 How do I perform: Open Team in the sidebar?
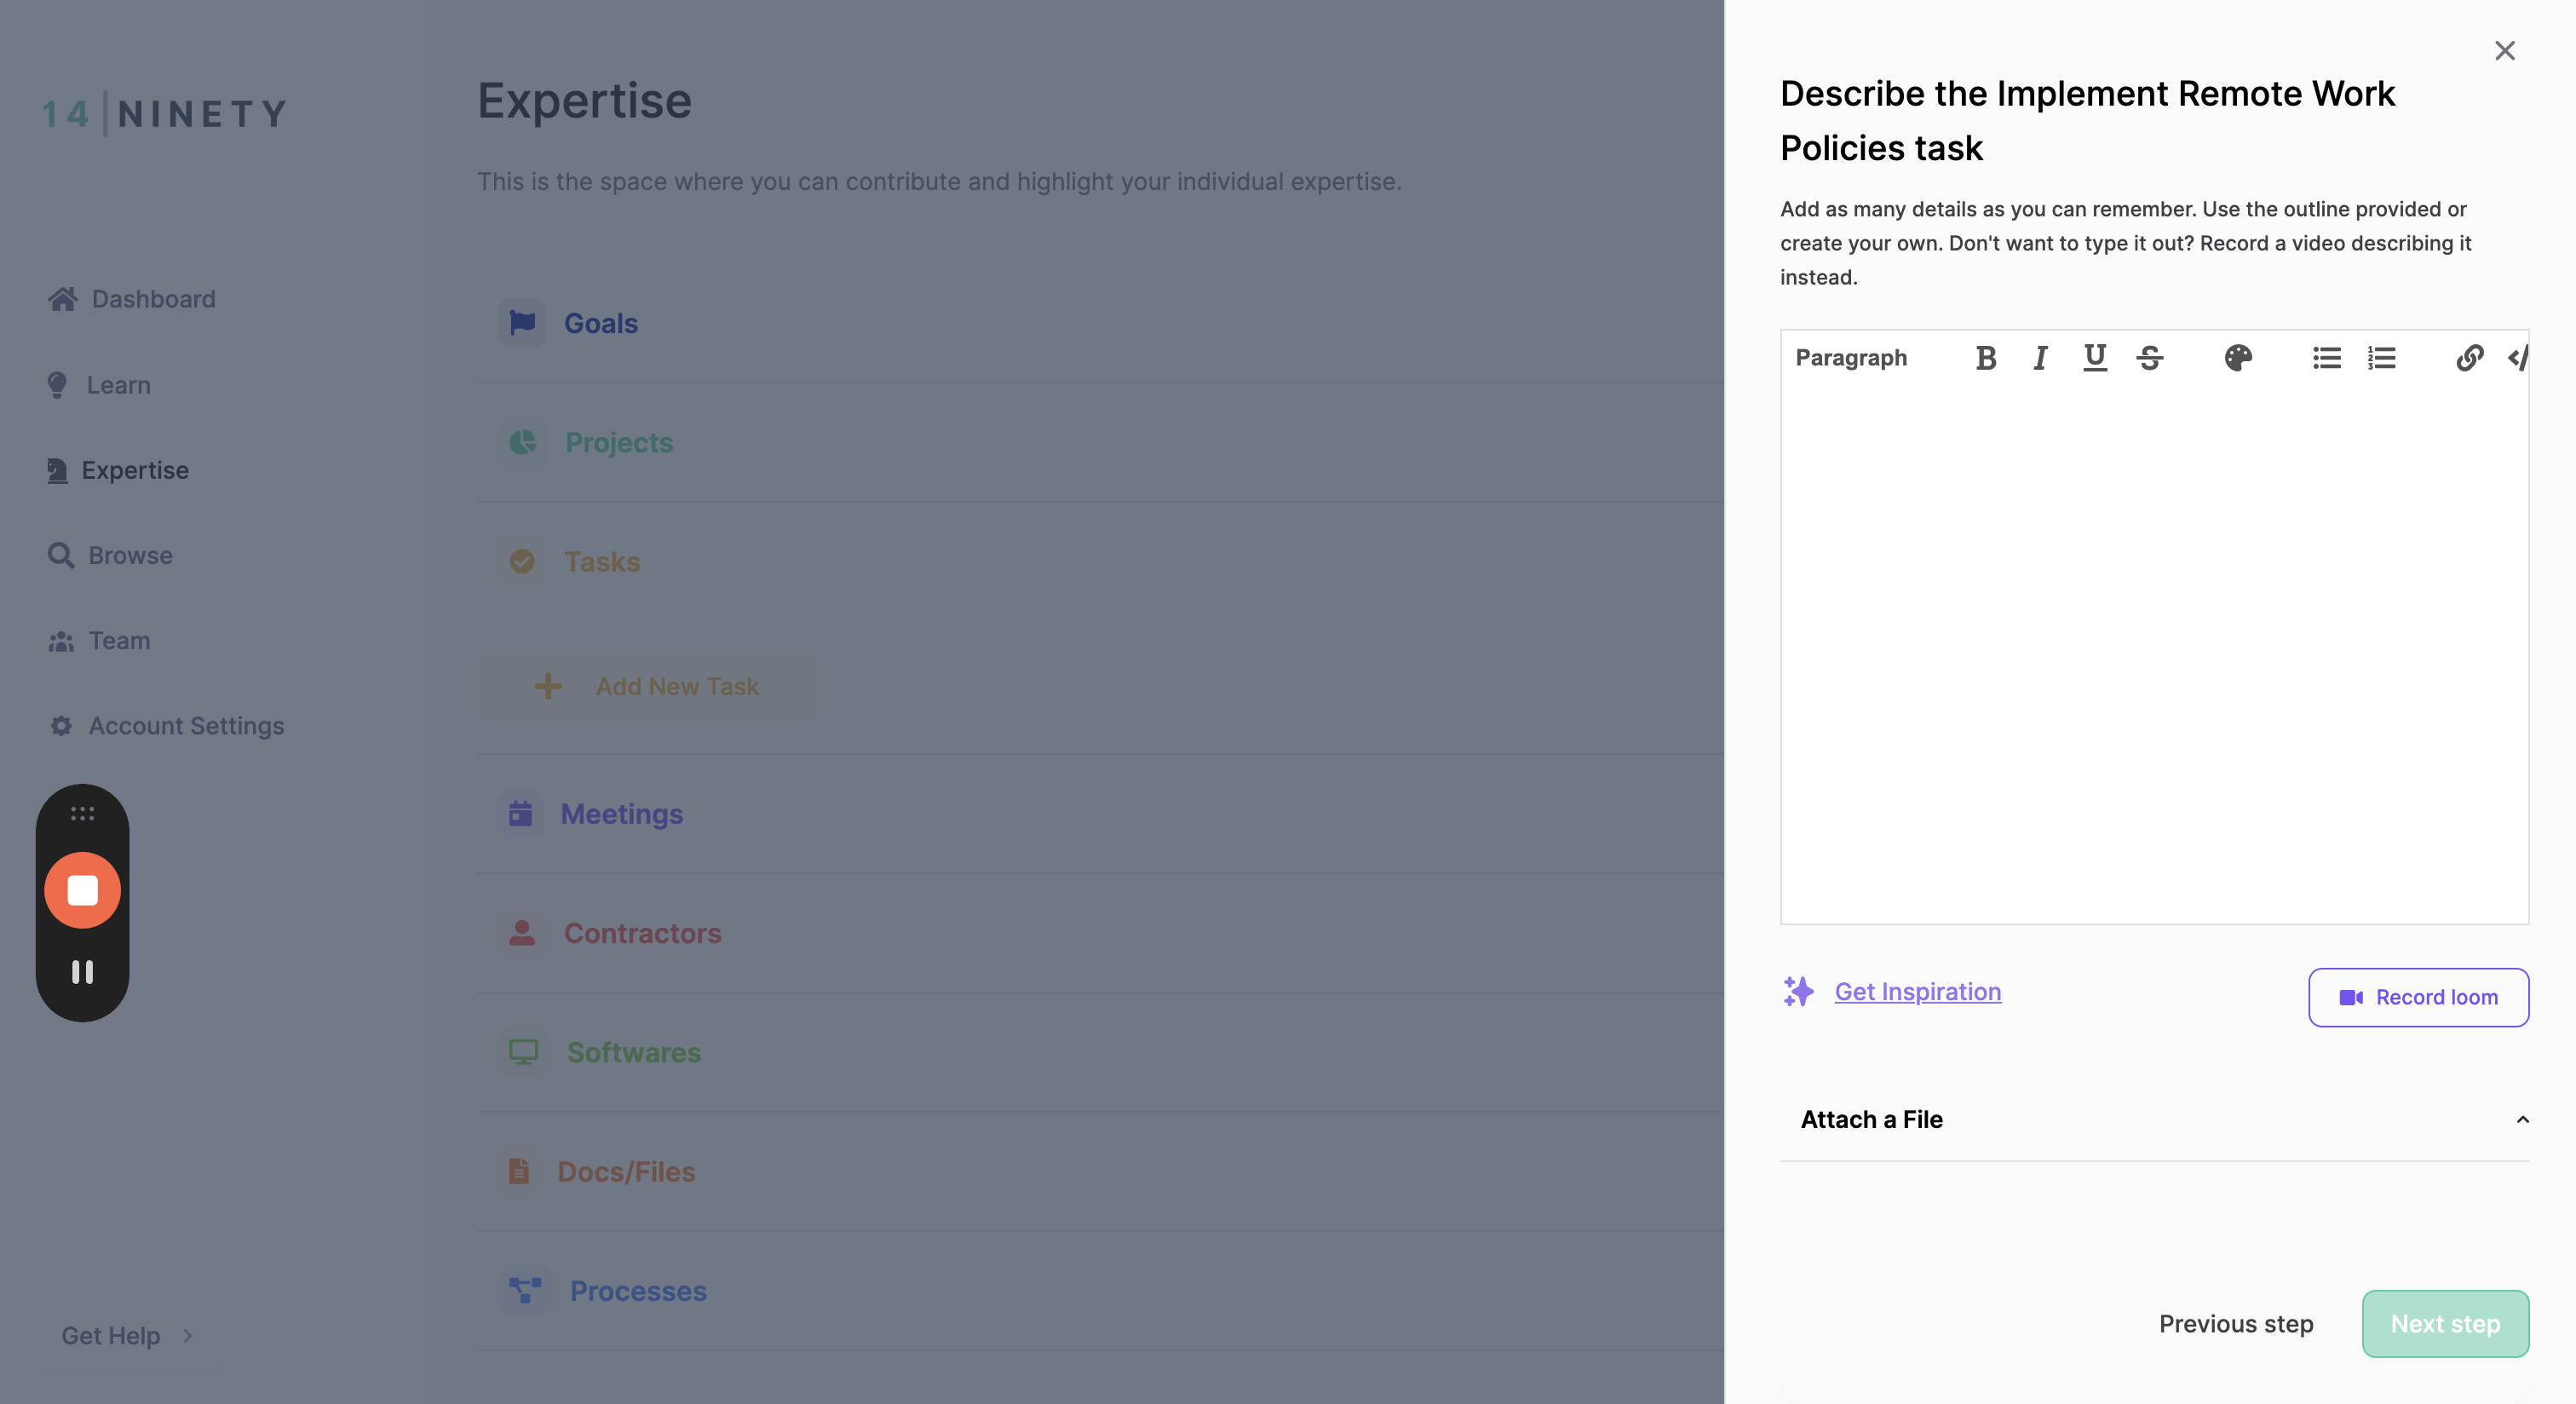[x=99, y=640]
